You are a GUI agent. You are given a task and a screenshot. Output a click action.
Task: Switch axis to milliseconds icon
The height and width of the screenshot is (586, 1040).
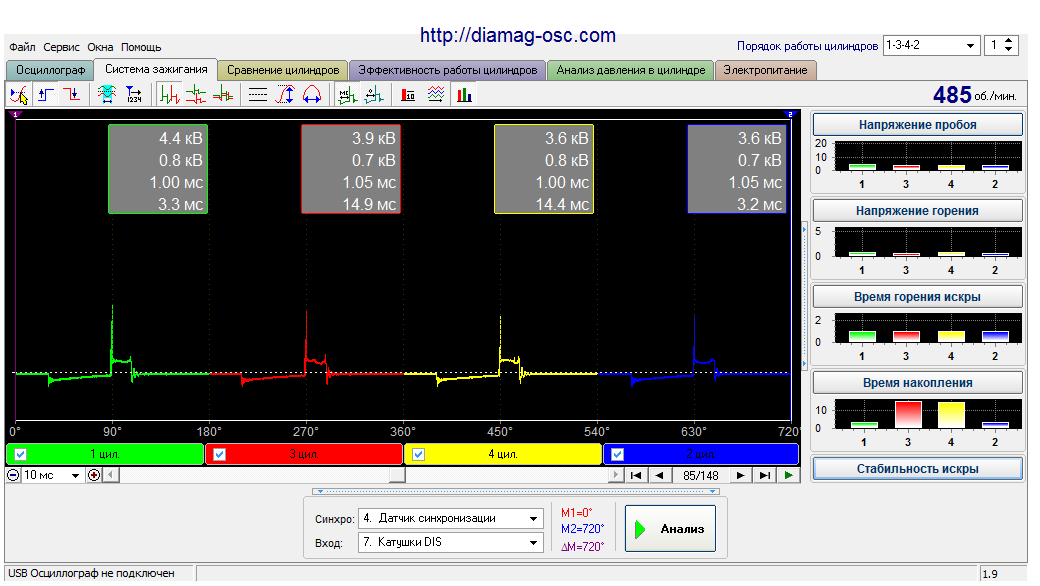(347, 95)
